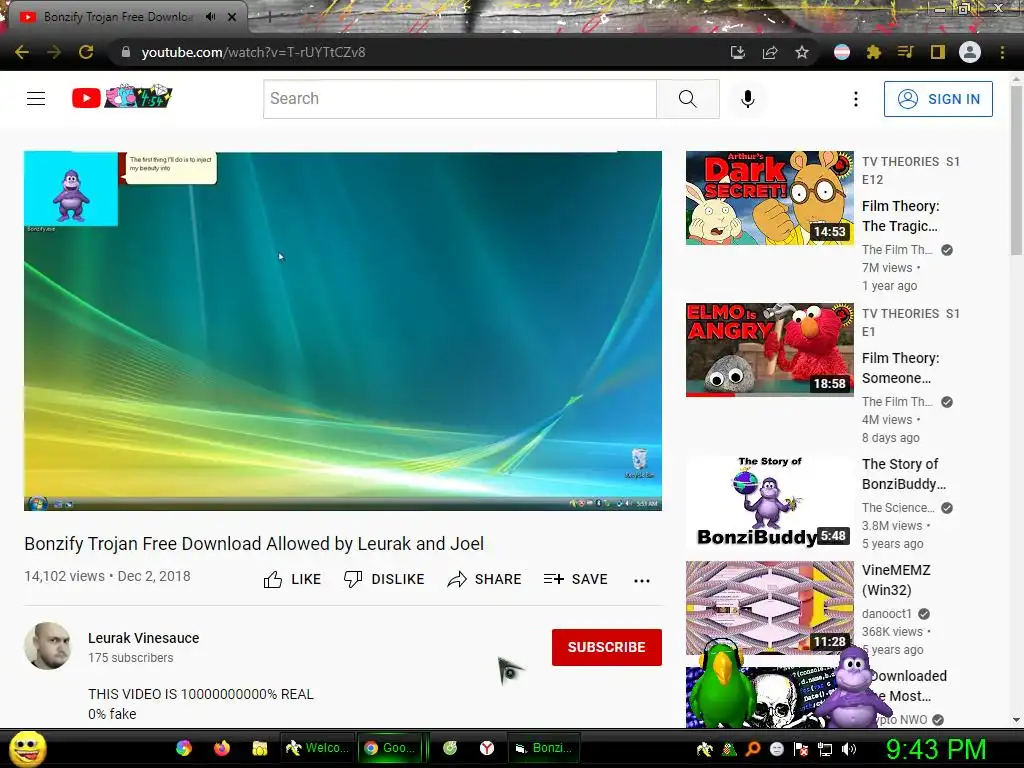Viewport: 1024px width, 768px height.
Task: Open the Chrome profile avatar
Action: [970, 52]
